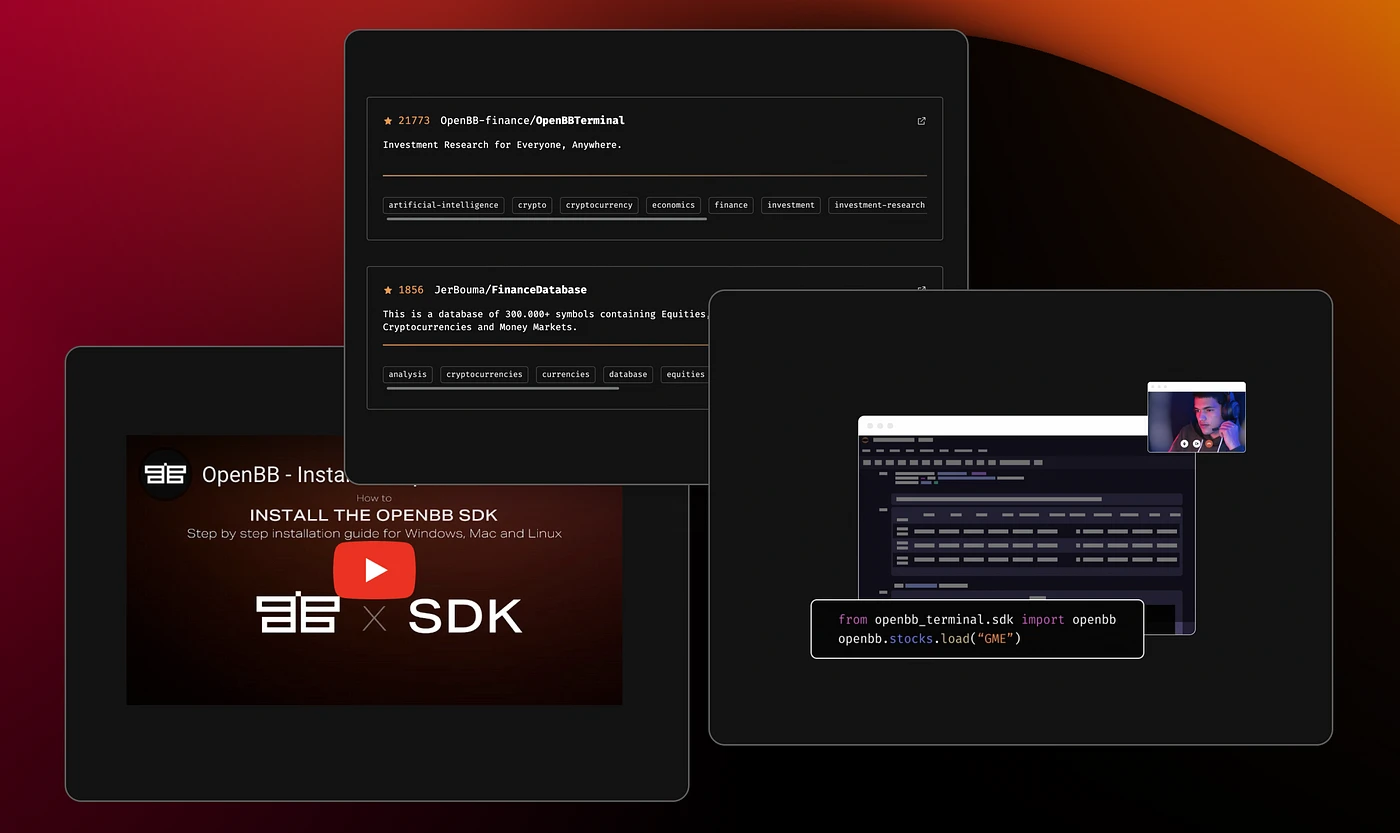Select the finance tag
The height and width of the screenshot is (833, 1400).
coord(731,205)
